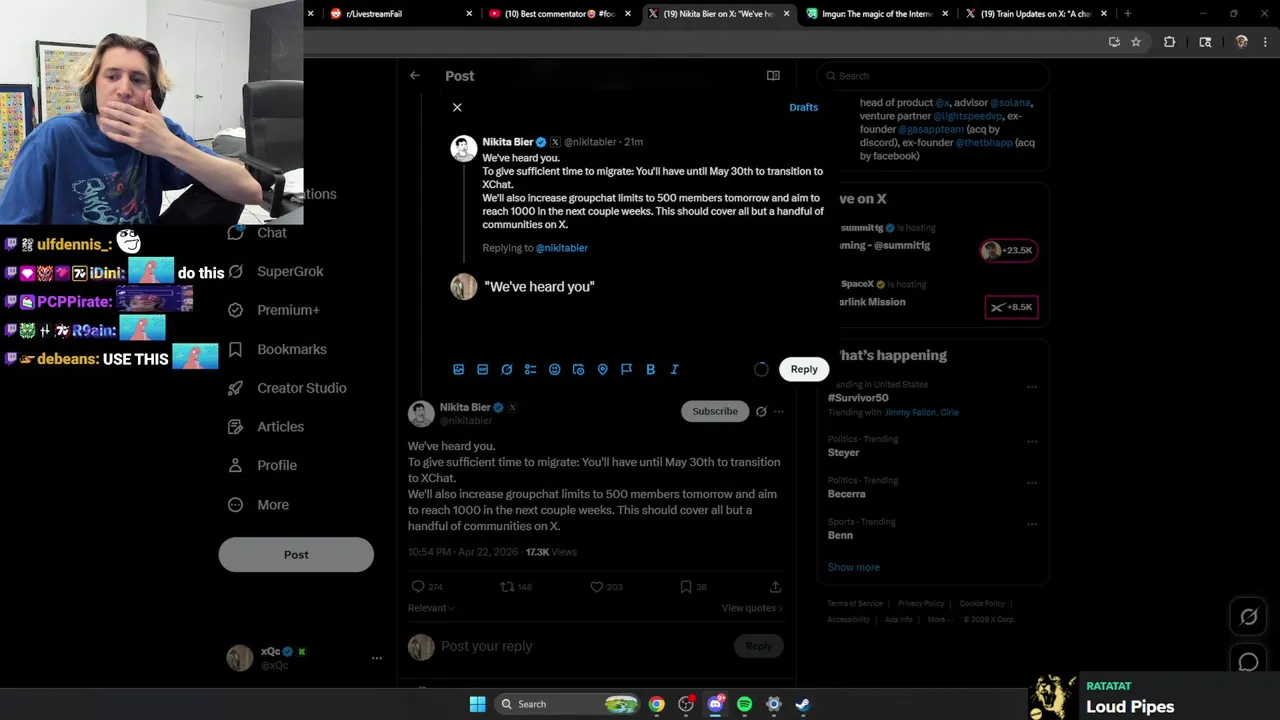
Task: Open more options for Steyer trend
Action: [1032, 442]
